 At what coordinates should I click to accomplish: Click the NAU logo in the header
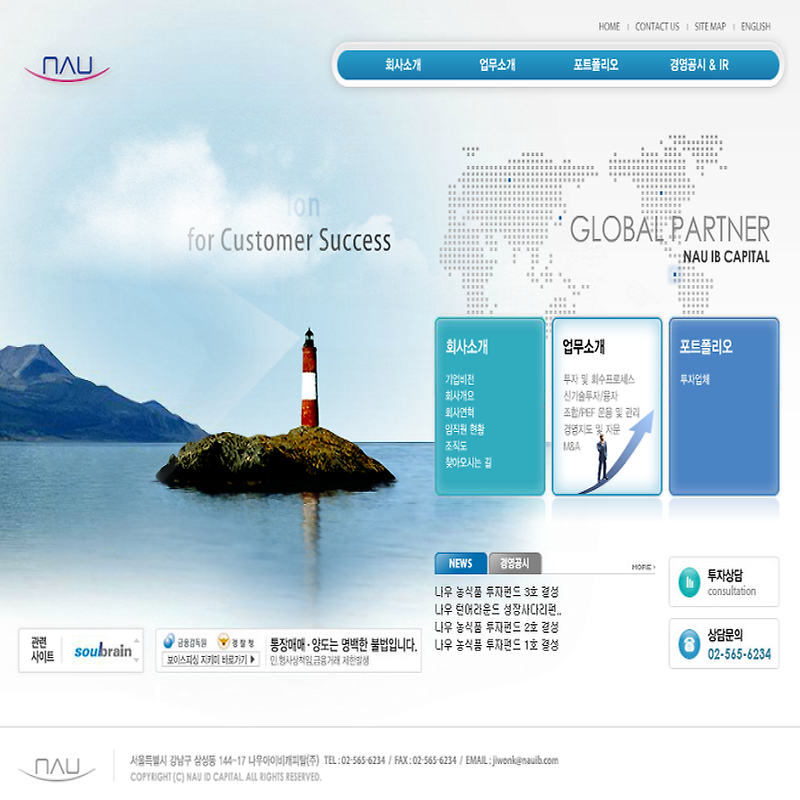[x=67, y=68]
